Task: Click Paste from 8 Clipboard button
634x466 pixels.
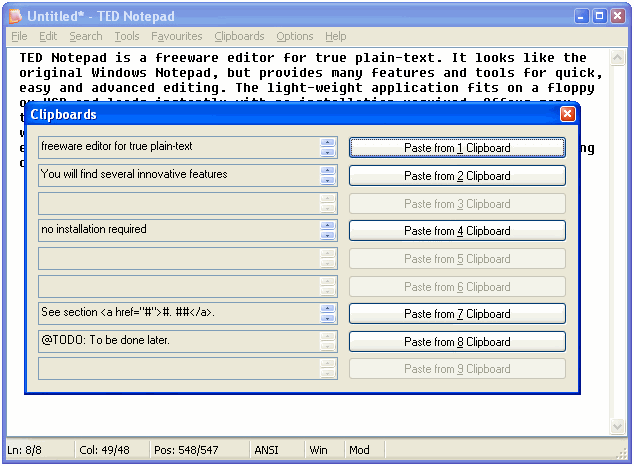Action: pyautogui.click(x=457, y=342)
